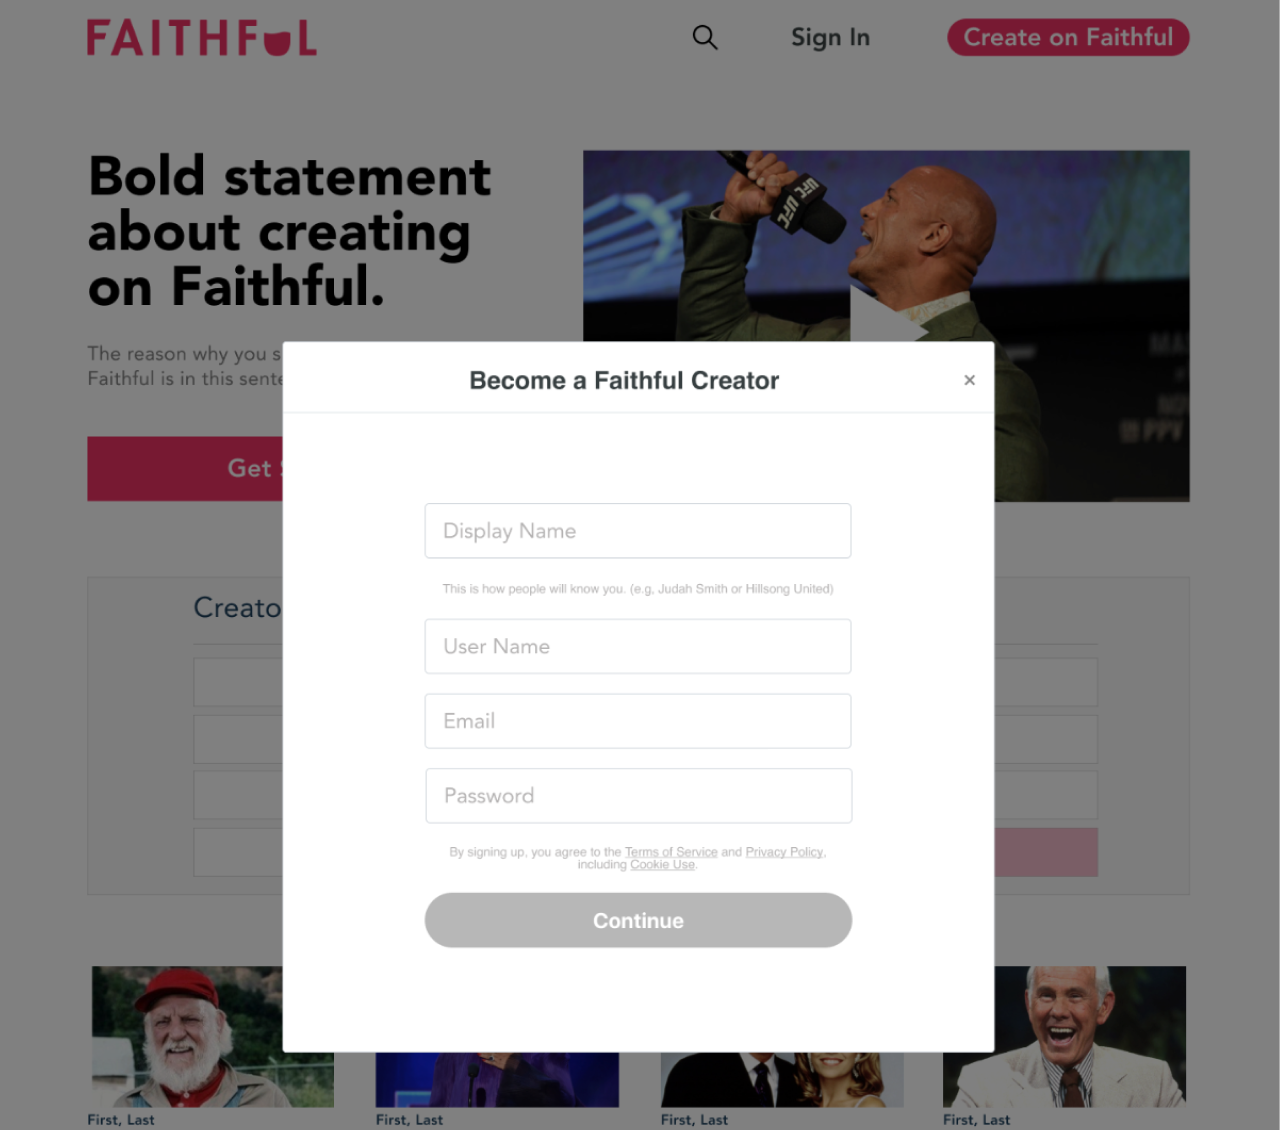Click the Password field
Viewport: 1280px width, 1130px height.
tap(638, 796)
